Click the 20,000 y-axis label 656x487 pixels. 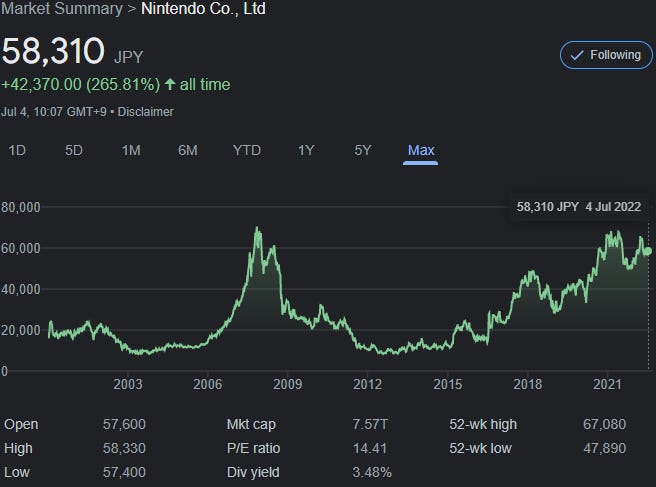point(21,330)
